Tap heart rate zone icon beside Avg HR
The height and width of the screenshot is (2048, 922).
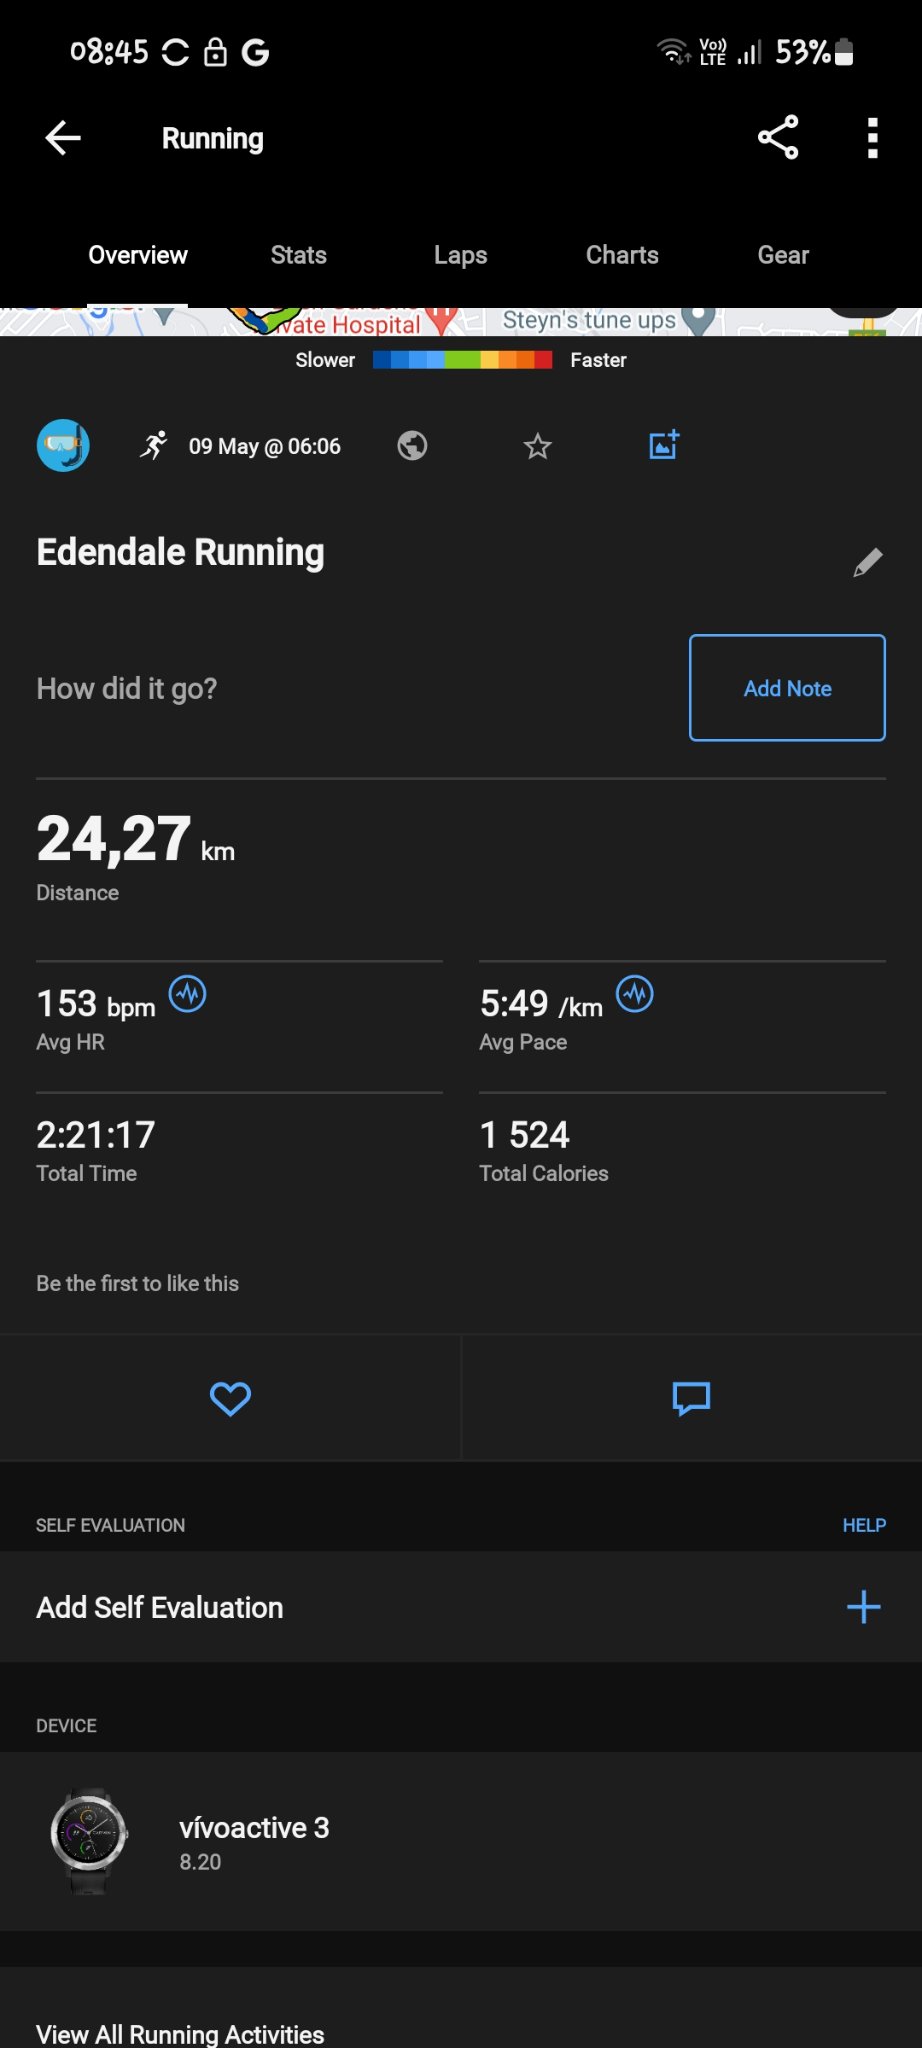pos(188,995)
